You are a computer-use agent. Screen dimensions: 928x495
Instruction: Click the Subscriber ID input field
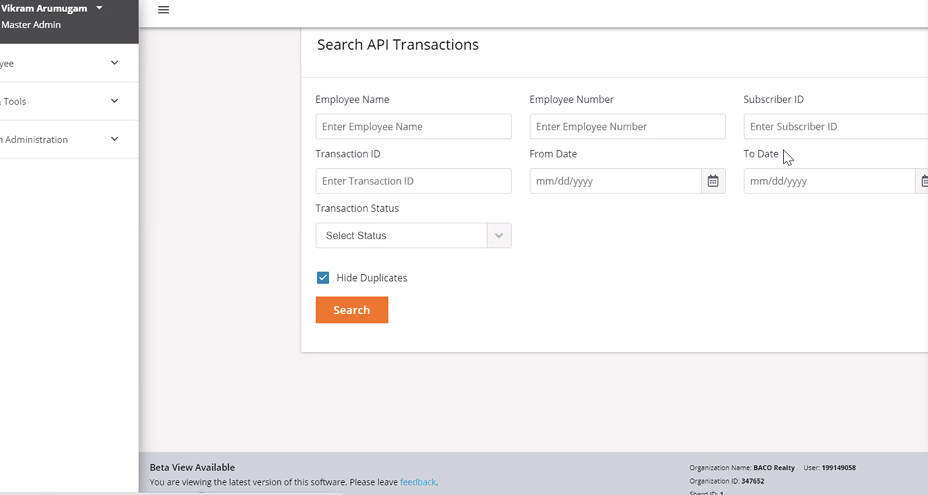click(x=835, y=127)
